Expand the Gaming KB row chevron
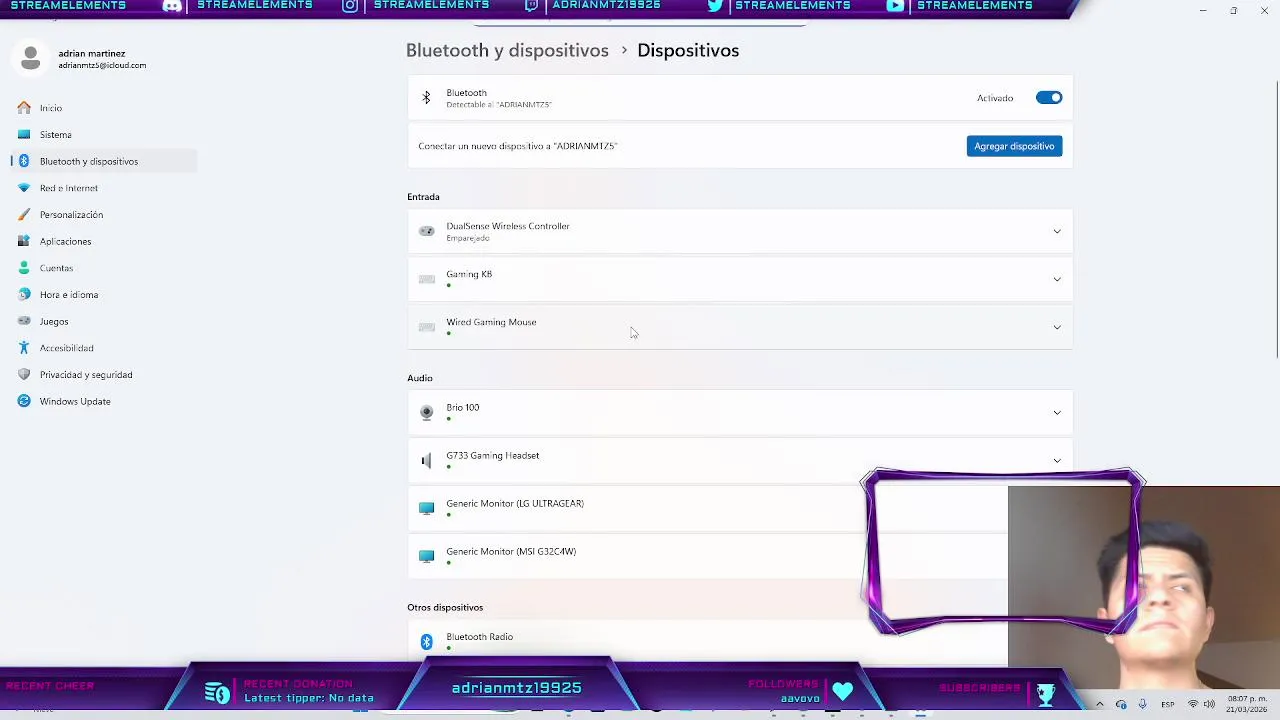The width and height of the screenshot is (1280, 720). click(x=1057, y=279)
